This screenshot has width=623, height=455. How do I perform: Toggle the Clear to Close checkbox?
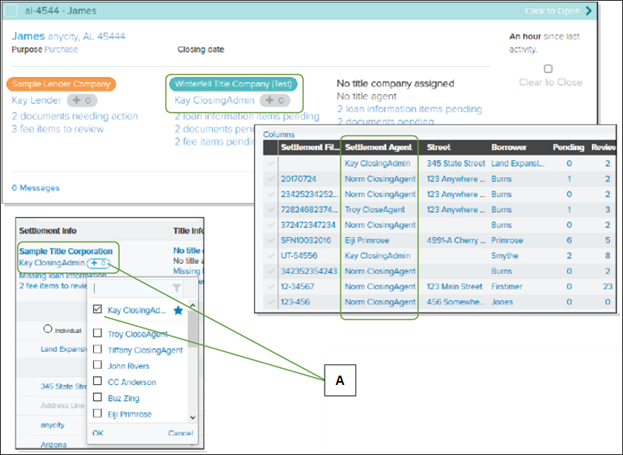tap(548, 69)
